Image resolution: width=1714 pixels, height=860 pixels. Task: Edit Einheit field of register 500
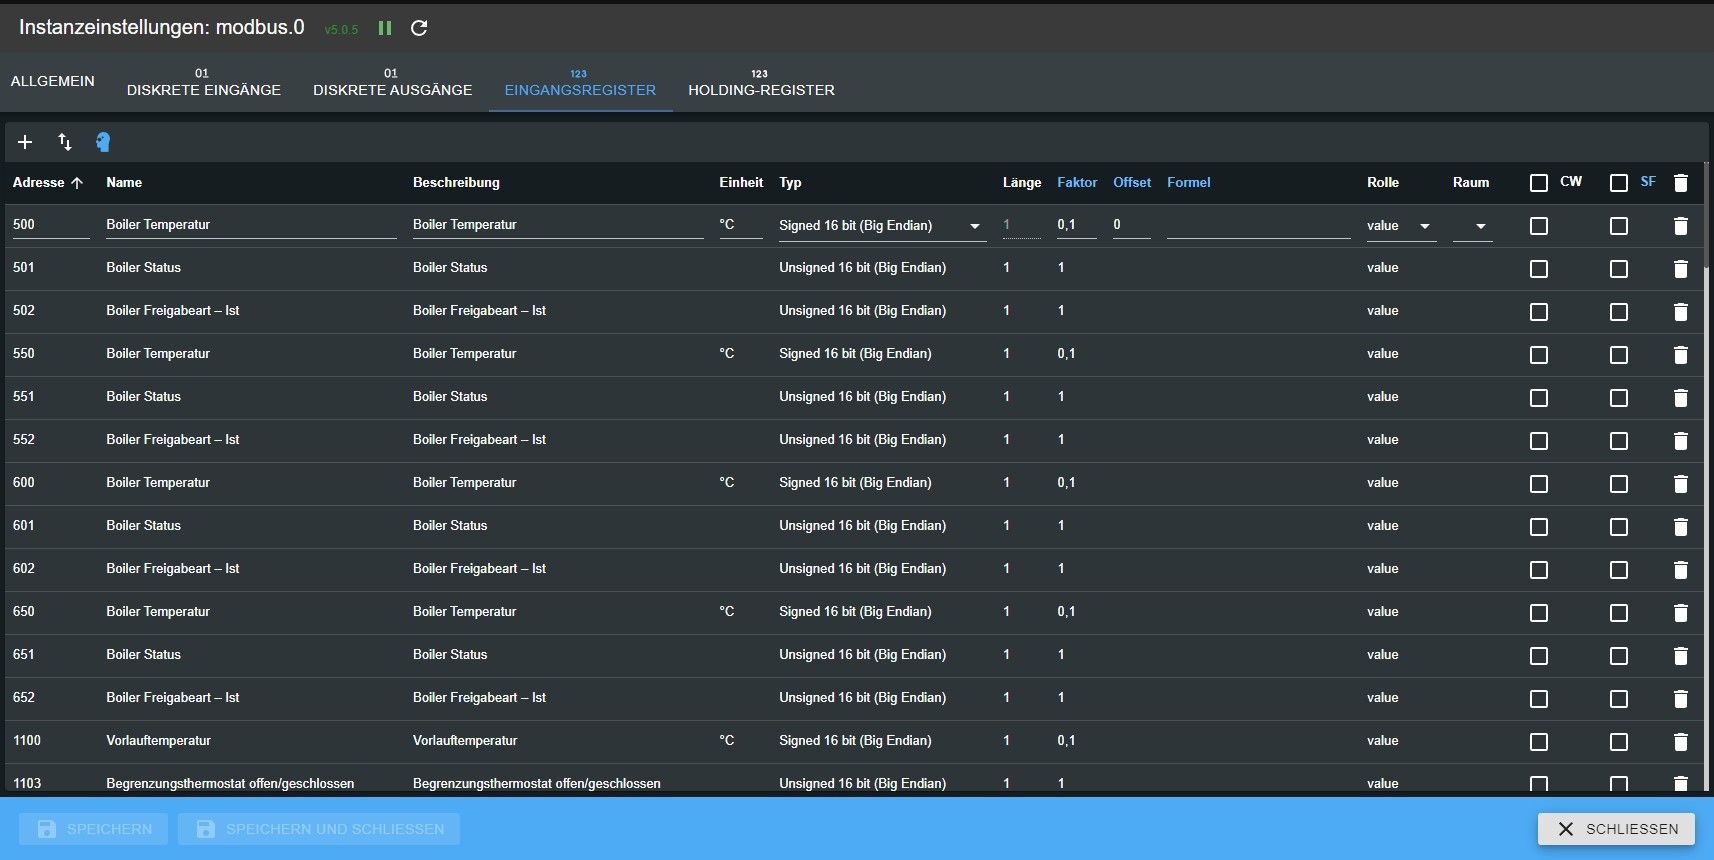pos(740,225)
